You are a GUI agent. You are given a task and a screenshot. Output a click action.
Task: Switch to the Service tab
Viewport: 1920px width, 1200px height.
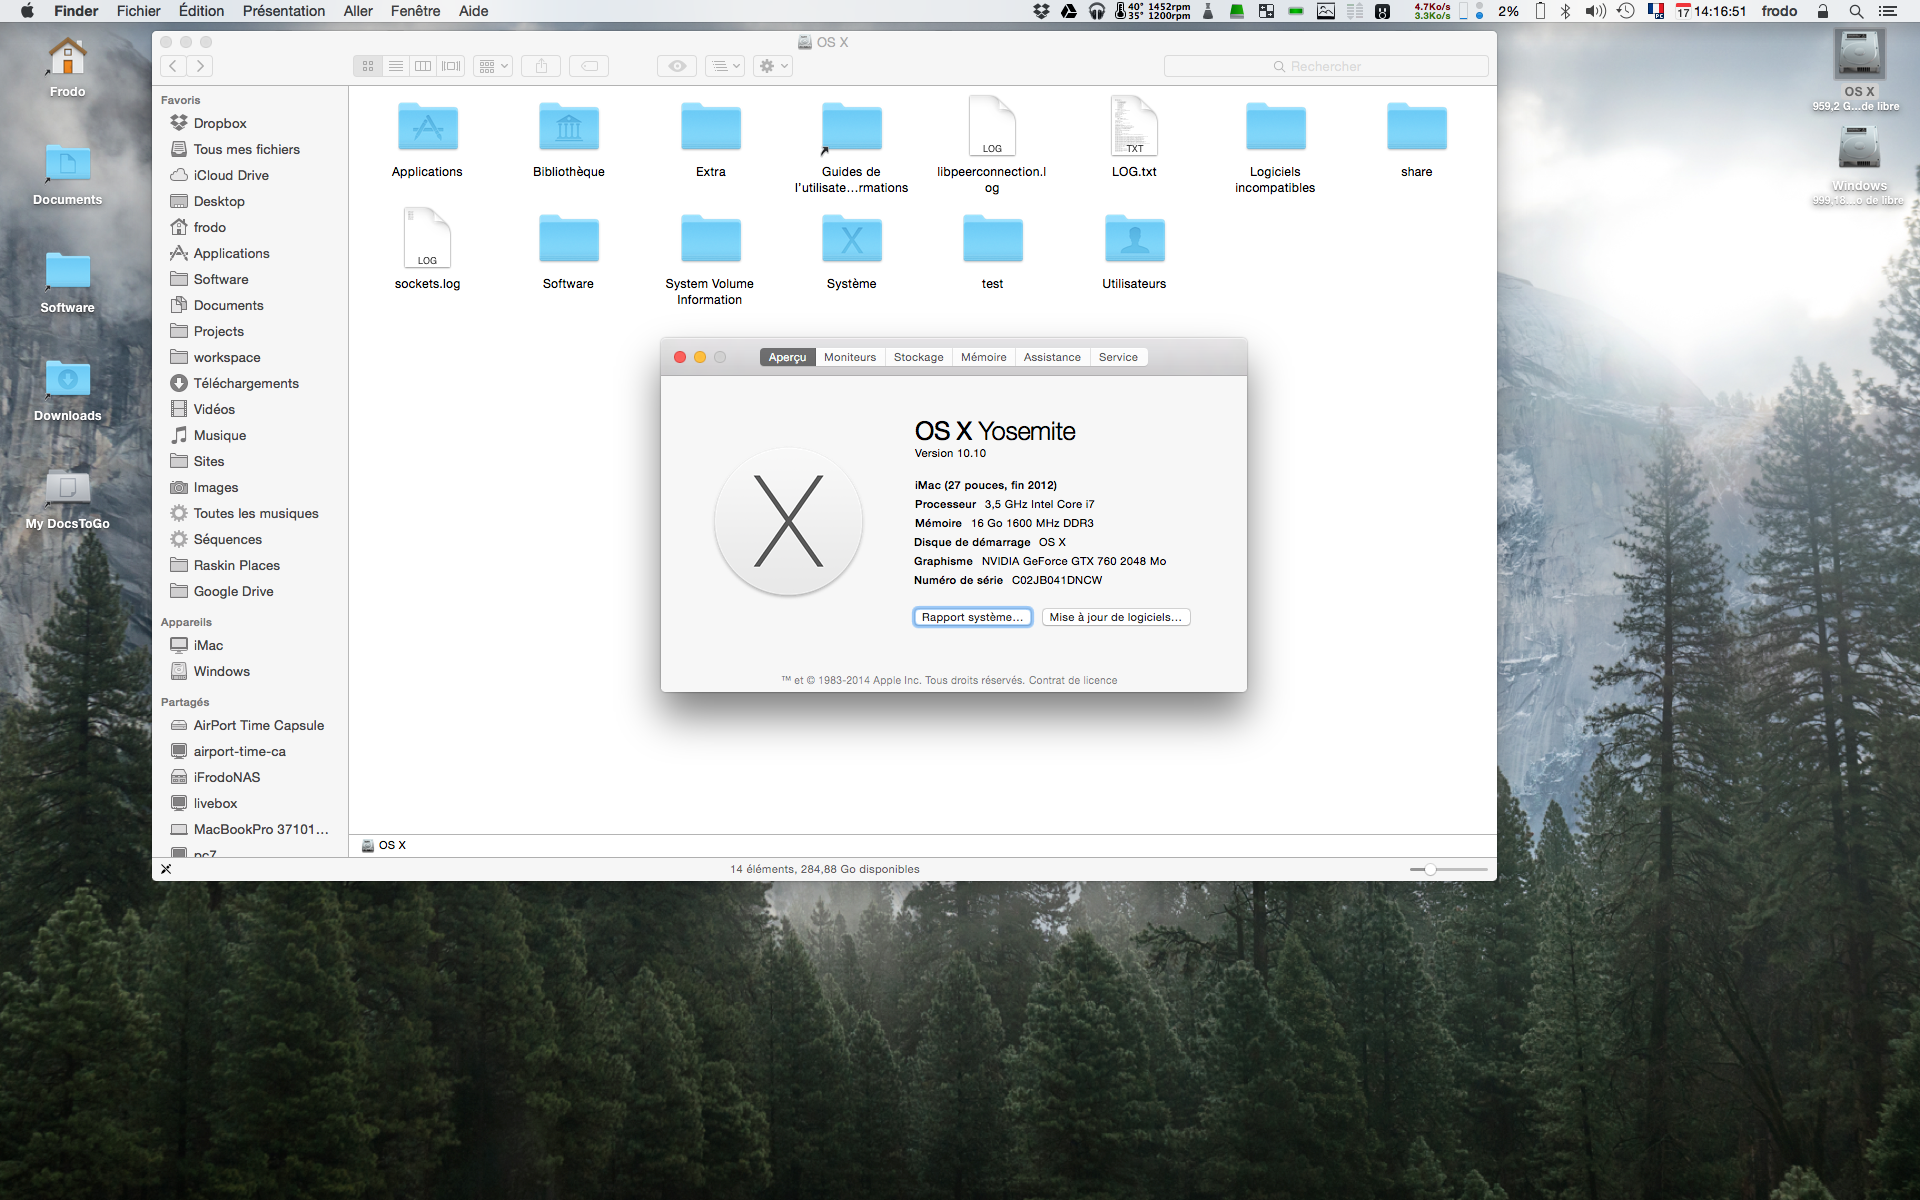pos(1118,357)
